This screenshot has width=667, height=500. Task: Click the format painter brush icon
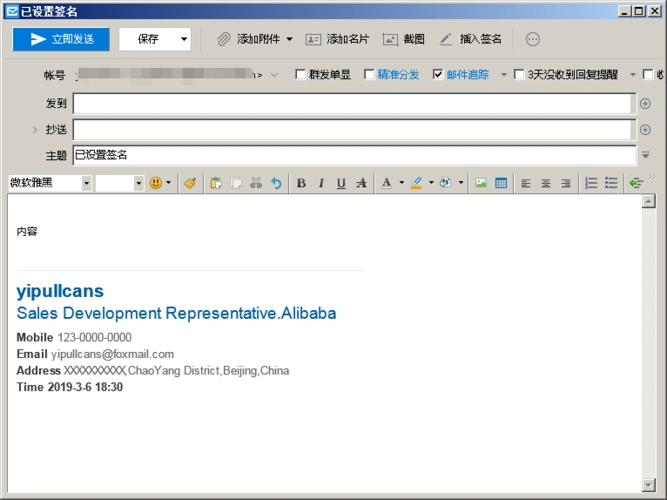190,183
